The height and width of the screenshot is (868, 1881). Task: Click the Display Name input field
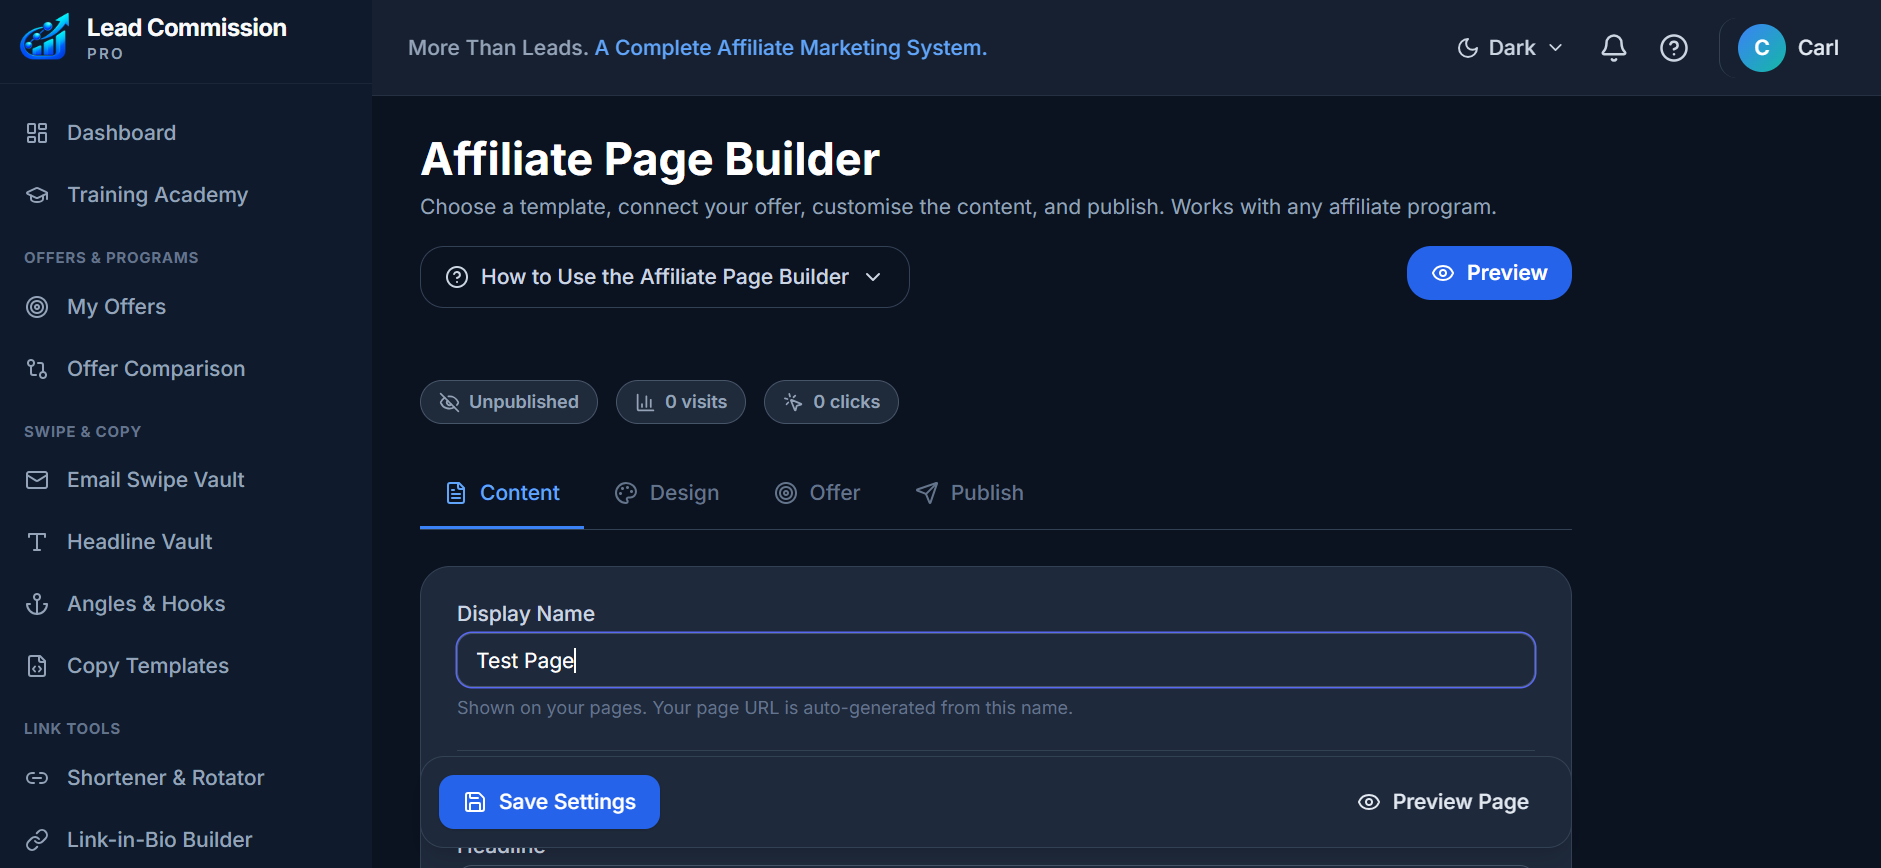[996, 660]
